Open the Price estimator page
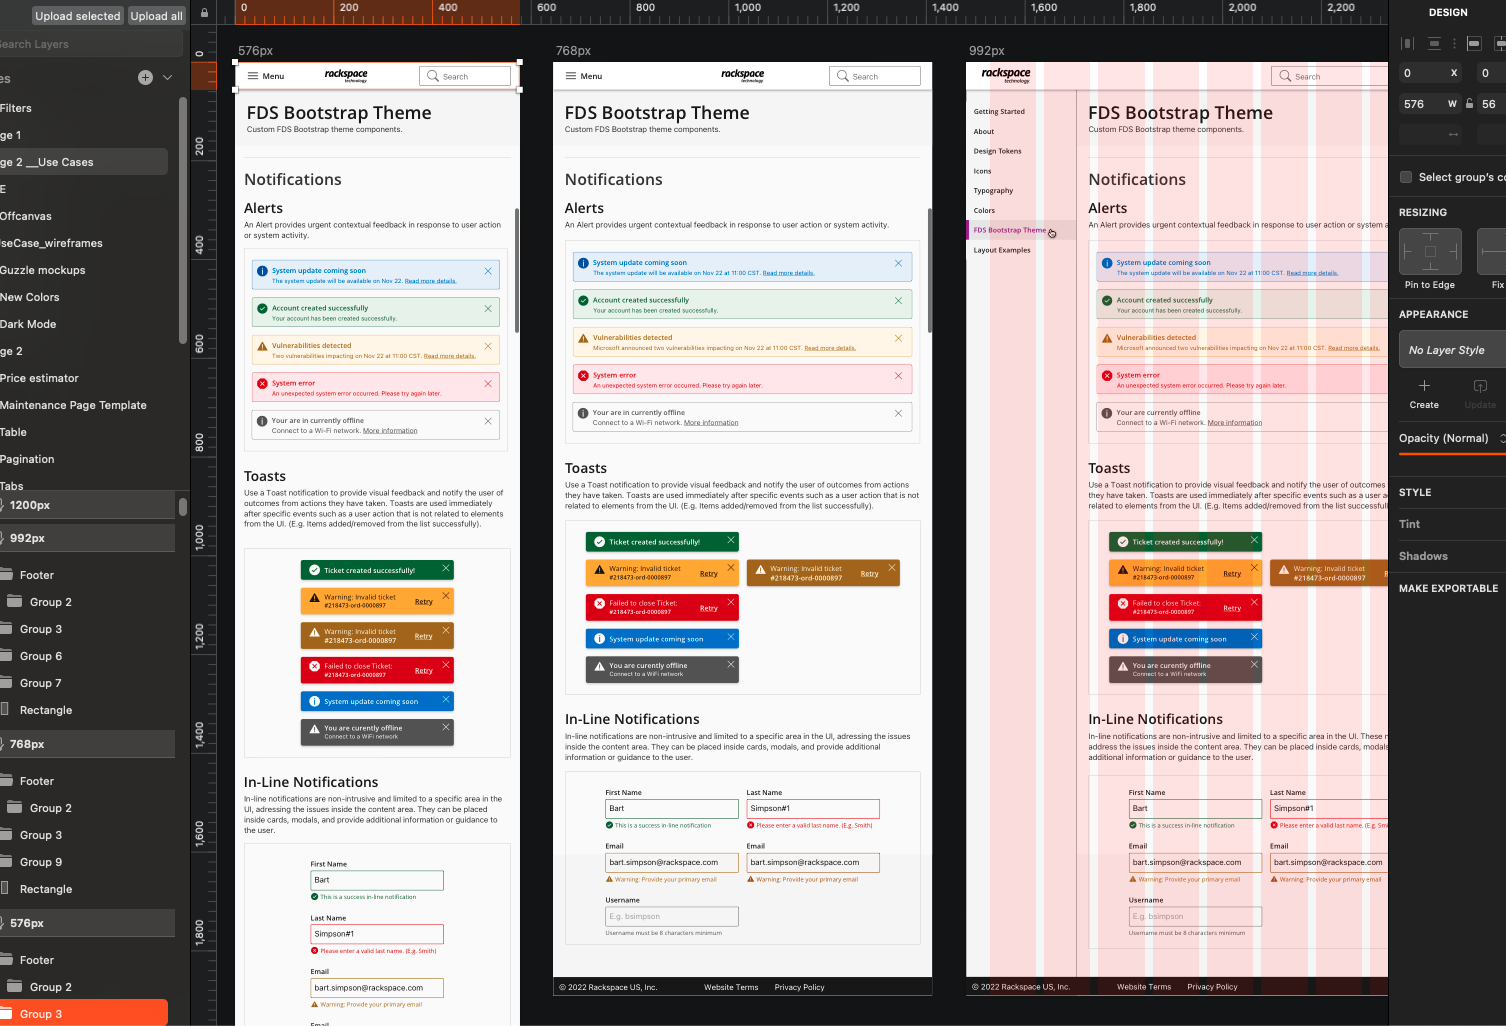Image resolution: width=1506 pixels, height=1026 pixels. (40, 378)
